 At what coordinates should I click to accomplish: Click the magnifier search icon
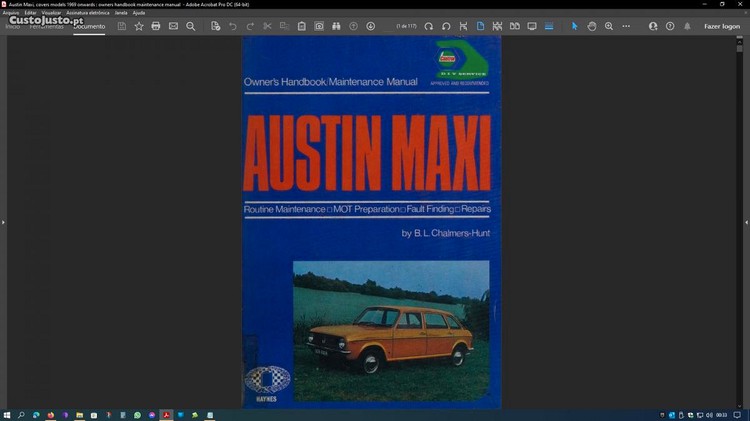[x=191, y=26]
